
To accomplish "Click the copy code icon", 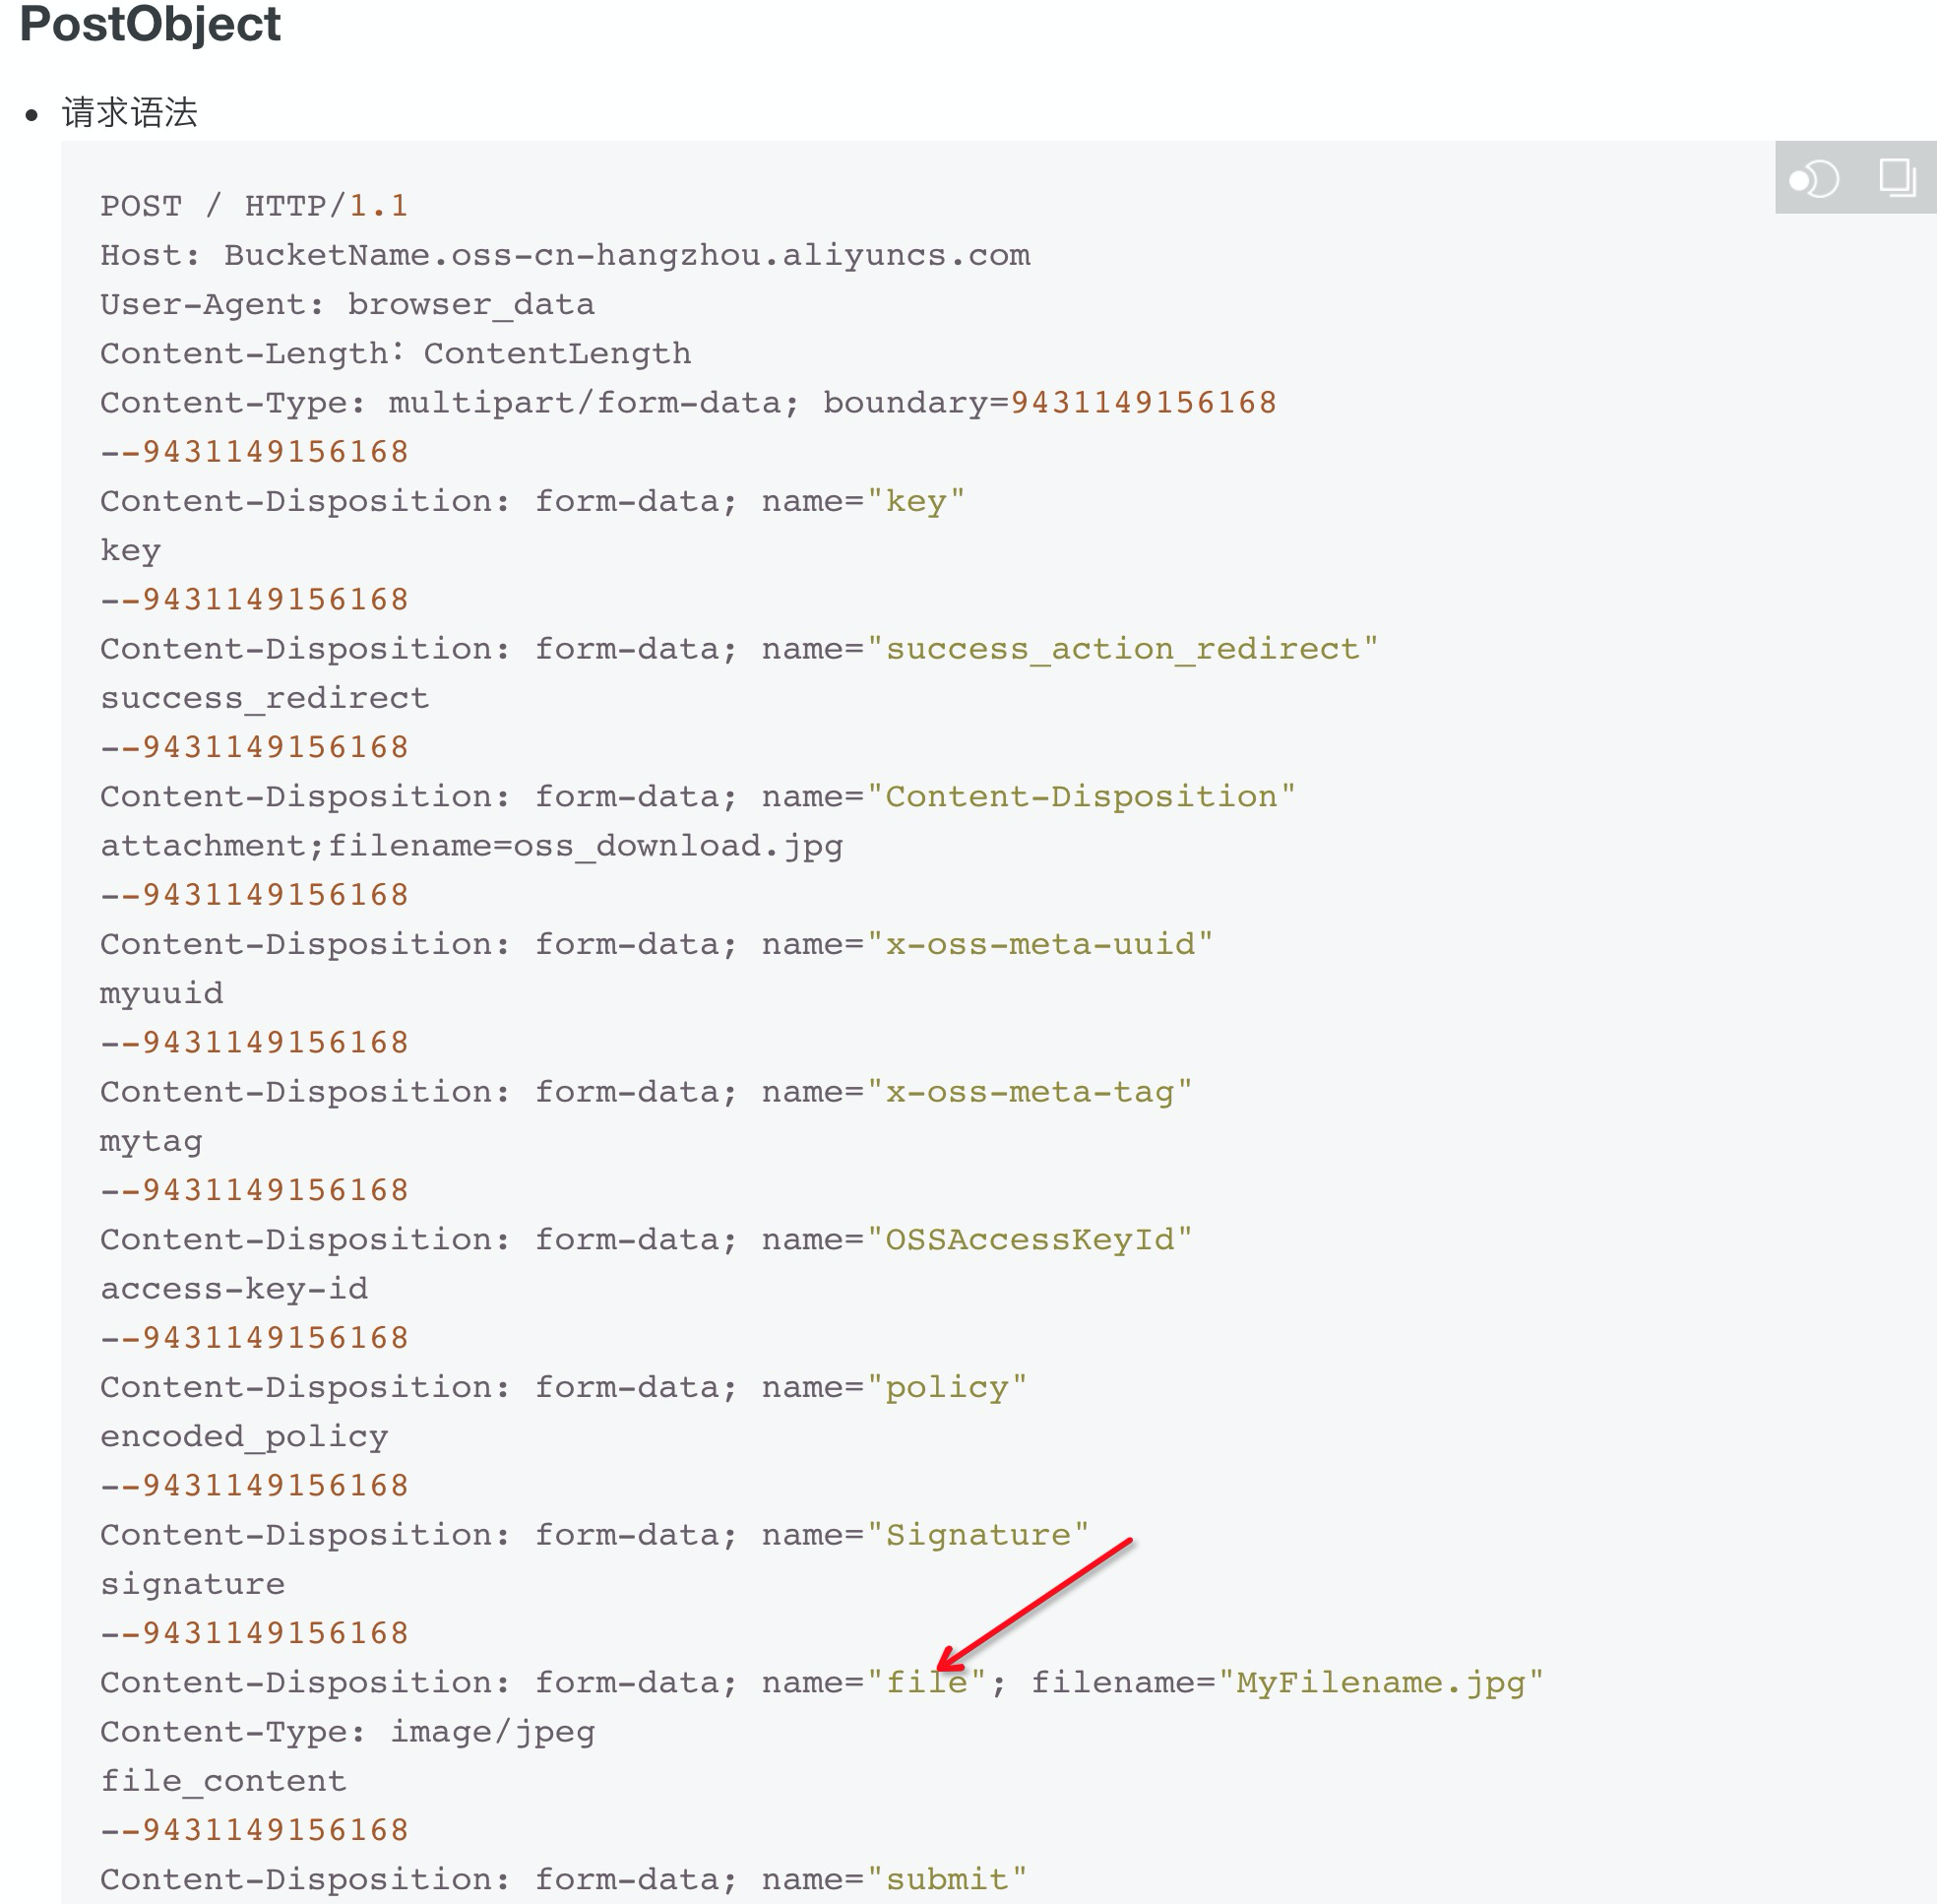I will (x=1896, y=178).
